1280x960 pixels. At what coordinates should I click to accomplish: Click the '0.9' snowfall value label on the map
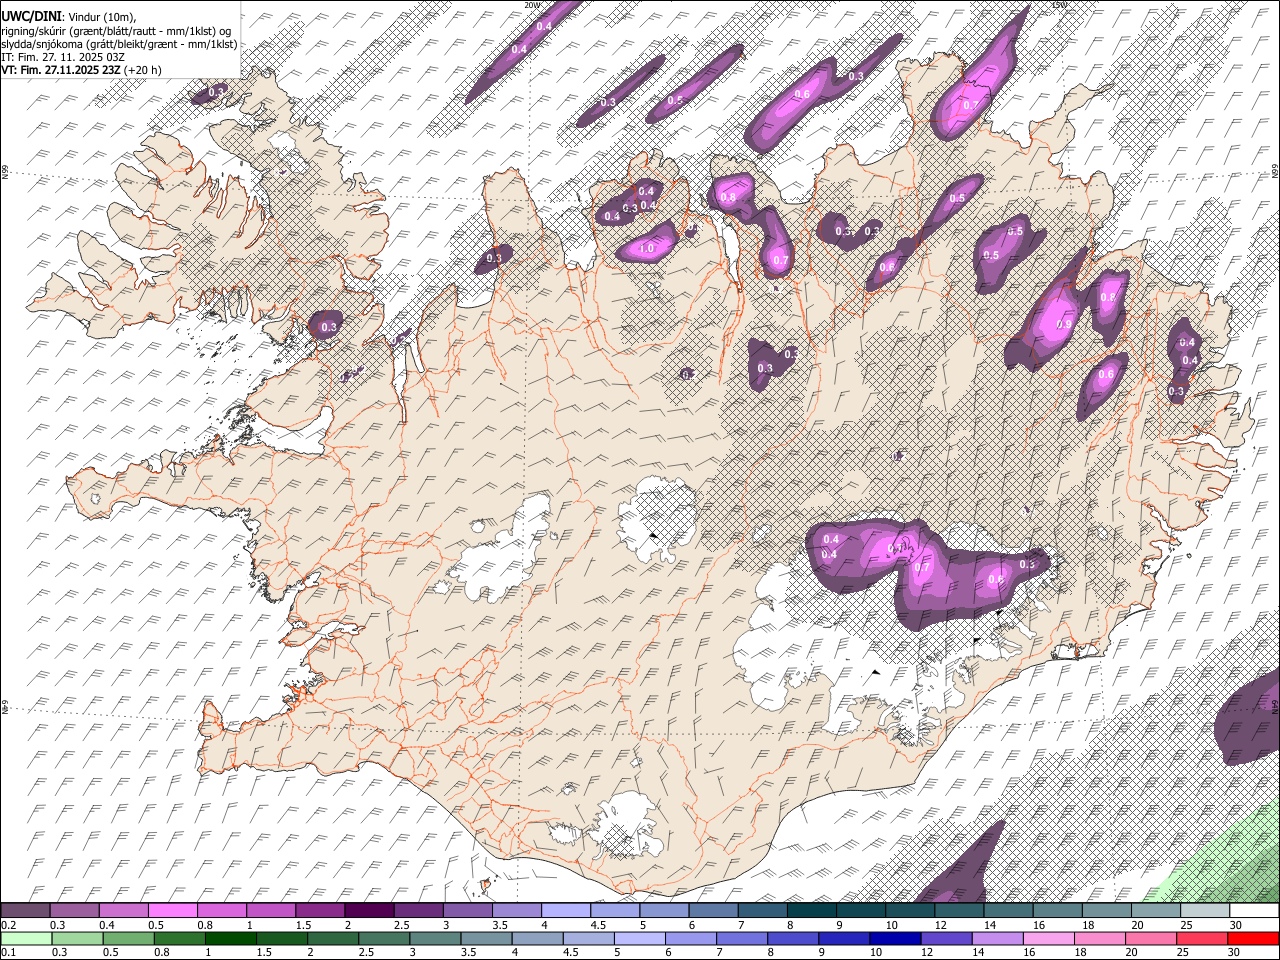[x=1063, y=323]
